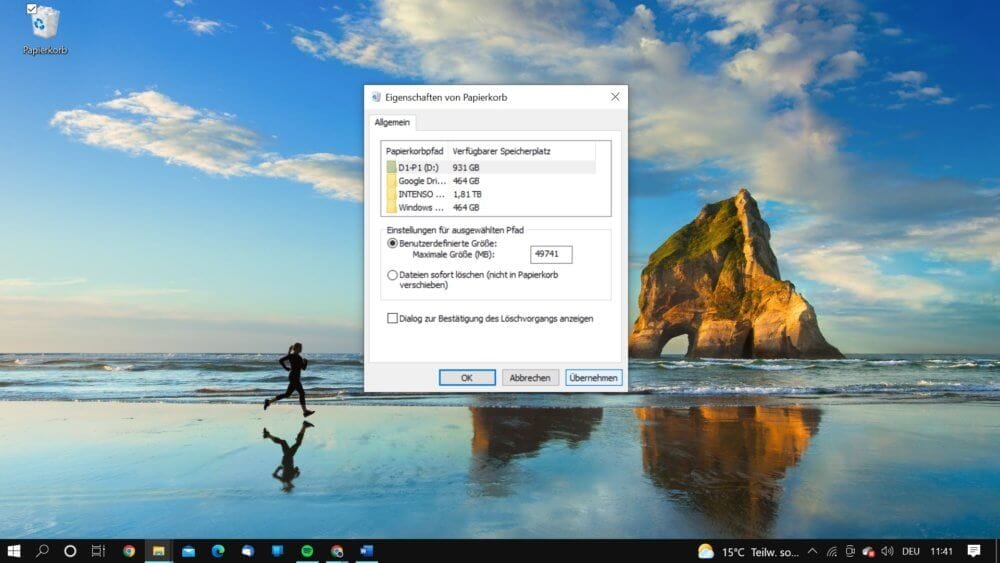Open the Mail app in taskbar
This screenshot has width=1000, height=563.
(x=188, y=551)
